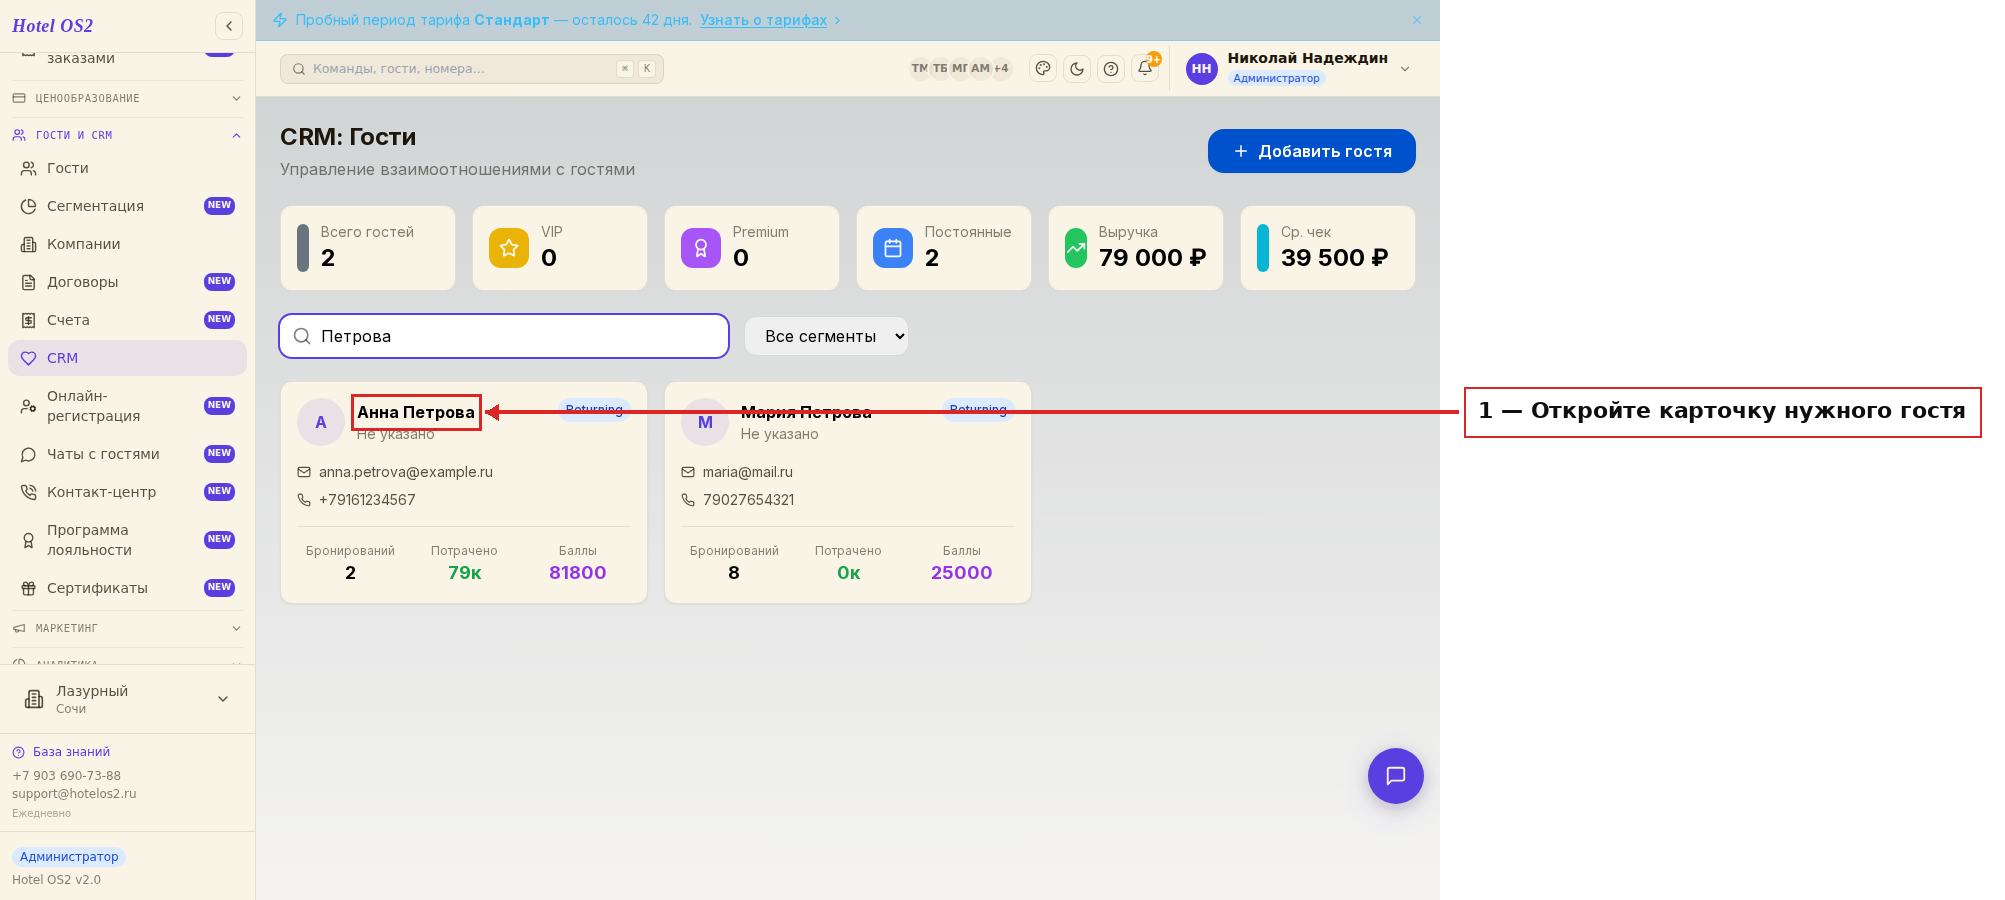Click the Контакт-центр phone icon
2005x900 pixels.
pyautogui.click(x=28, y=492)
